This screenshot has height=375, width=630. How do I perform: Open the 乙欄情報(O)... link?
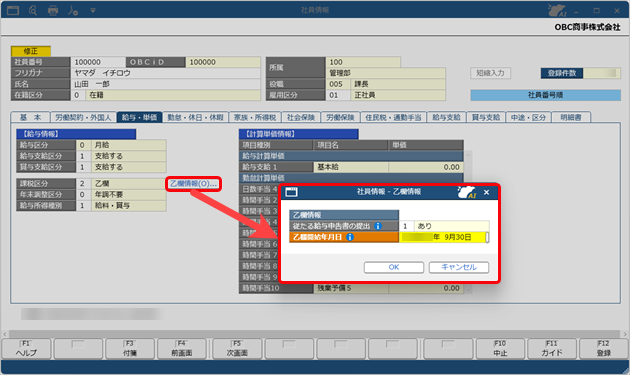[x=193, y=184]
